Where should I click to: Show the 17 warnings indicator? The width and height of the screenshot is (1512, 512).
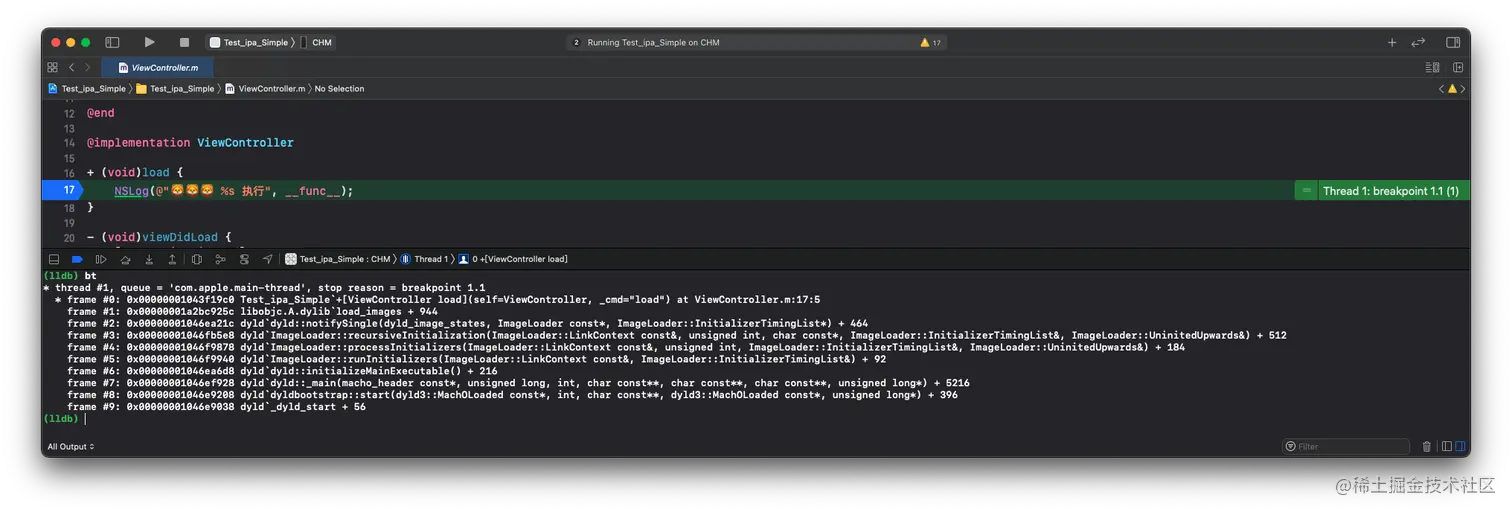pos(931,43)
